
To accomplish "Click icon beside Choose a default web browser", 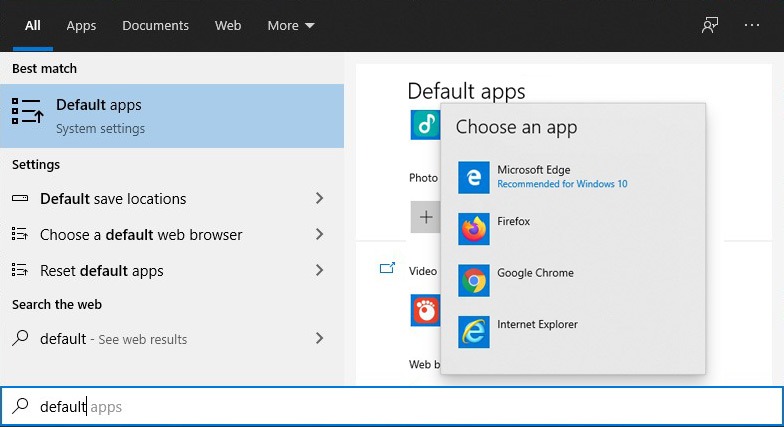I will click(x=20, y=234).
